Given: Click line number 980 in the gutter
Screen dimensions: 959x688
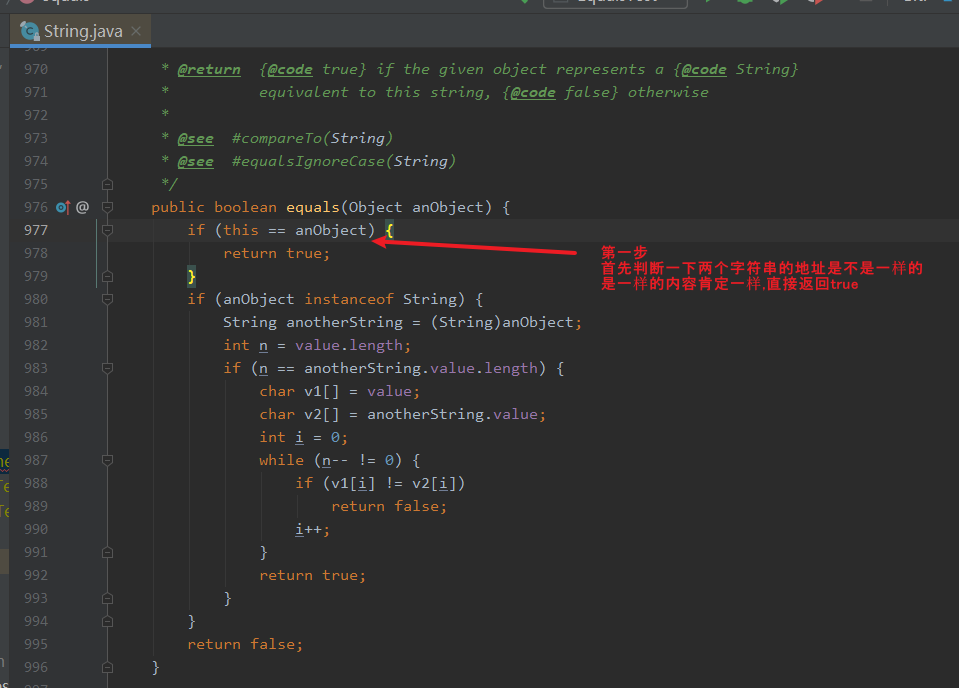Looking at the screenshot, I should click(35, 300).
